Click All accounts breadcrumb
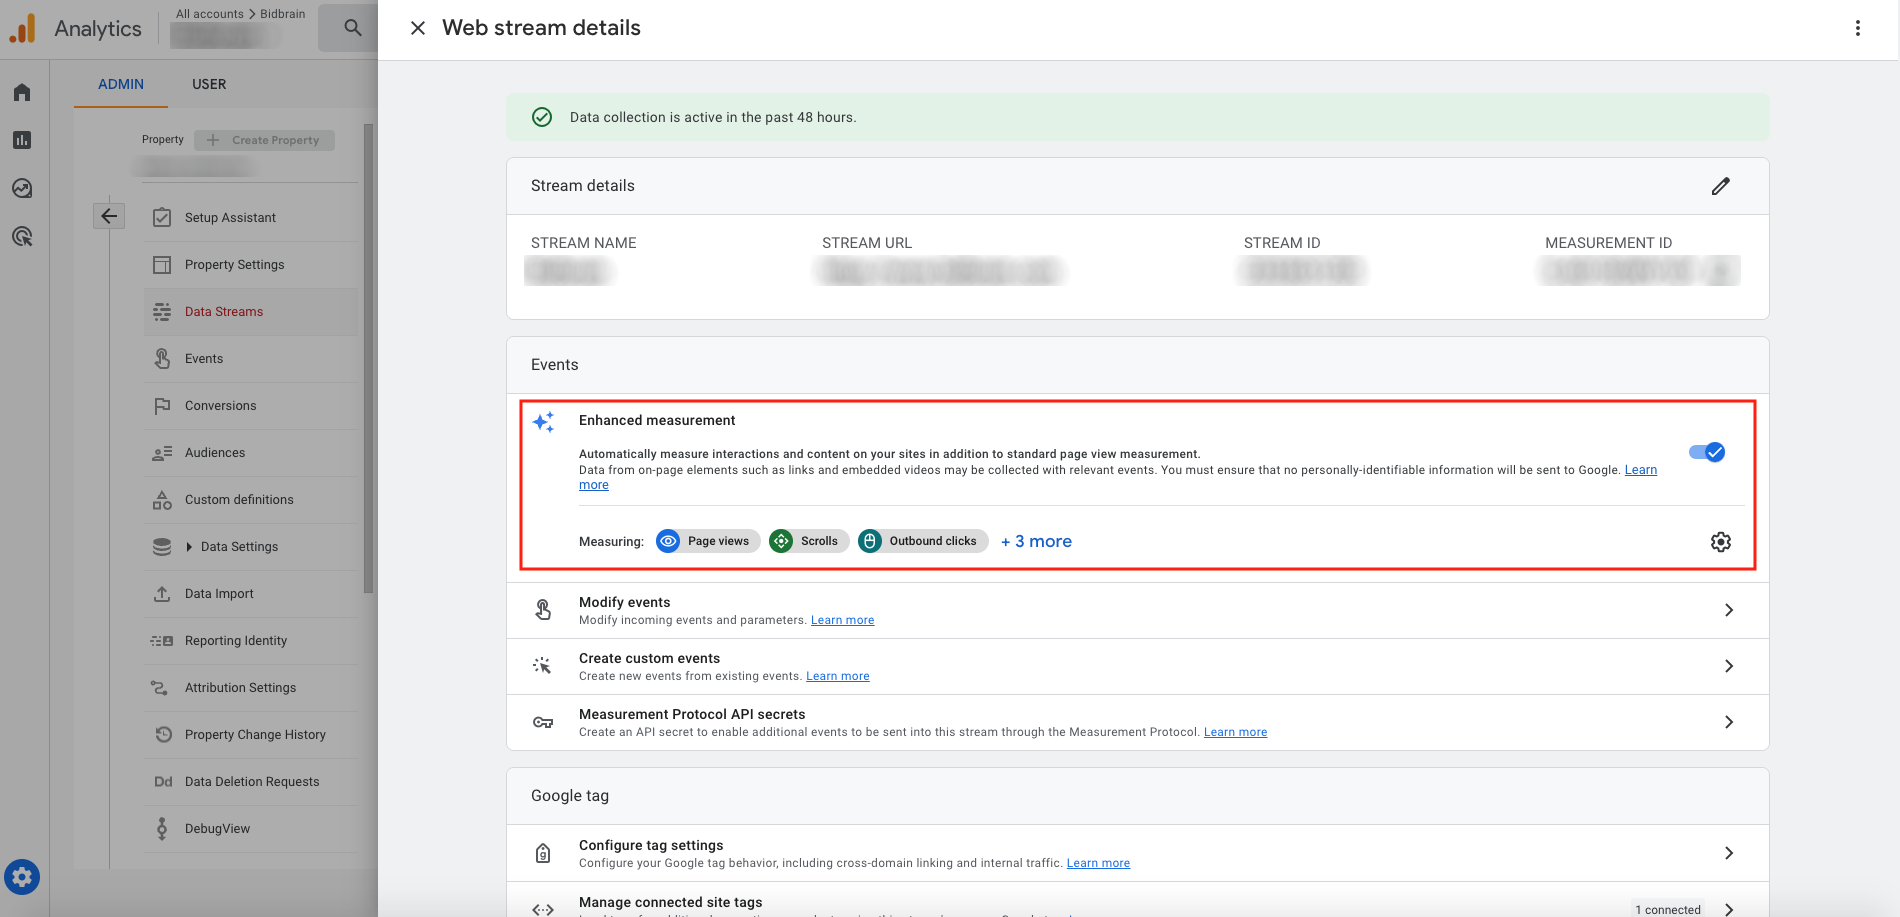The width and height of the screenshot is (1900, 917). 210,14
